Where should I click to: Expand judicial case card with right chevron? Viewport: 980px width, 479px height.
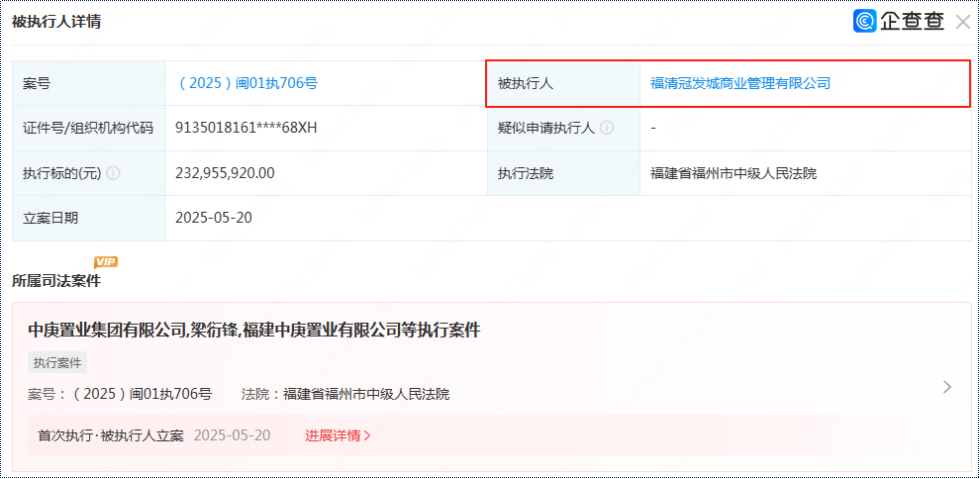click(947, 387)
